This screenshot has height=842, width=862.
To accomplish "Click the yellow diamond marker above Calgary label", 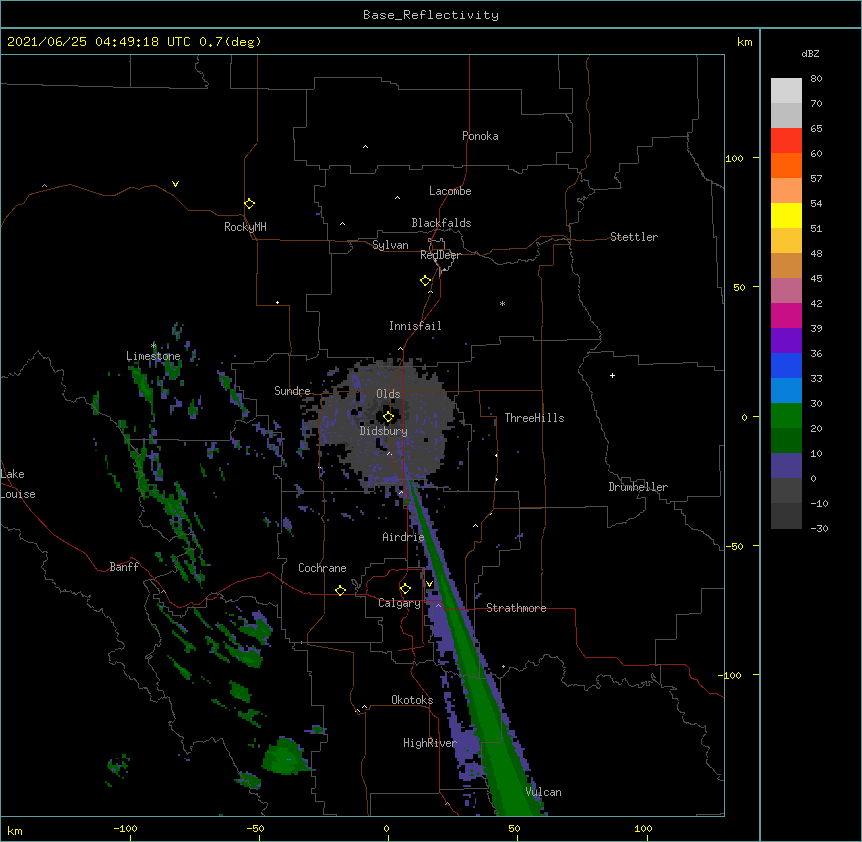I will pos(405,589).
